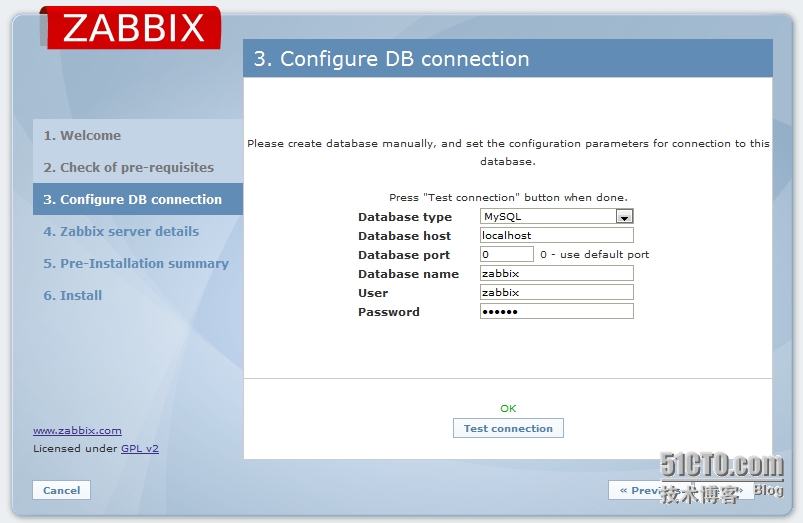The width and height of the screenshot is (803, 523).
Task: Click the 'User' label
Action: tap(373, 293)
